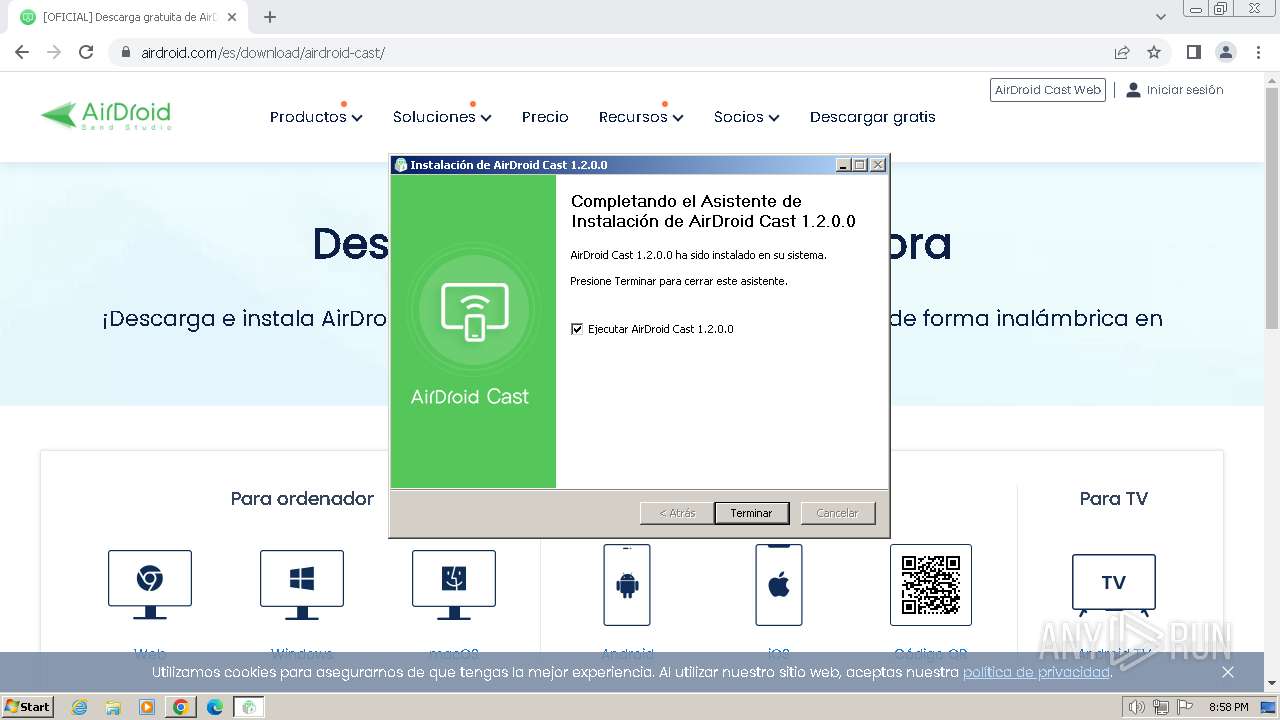Open the Windows Start menu
The image size is (1280, 720).
coord(28,707)
